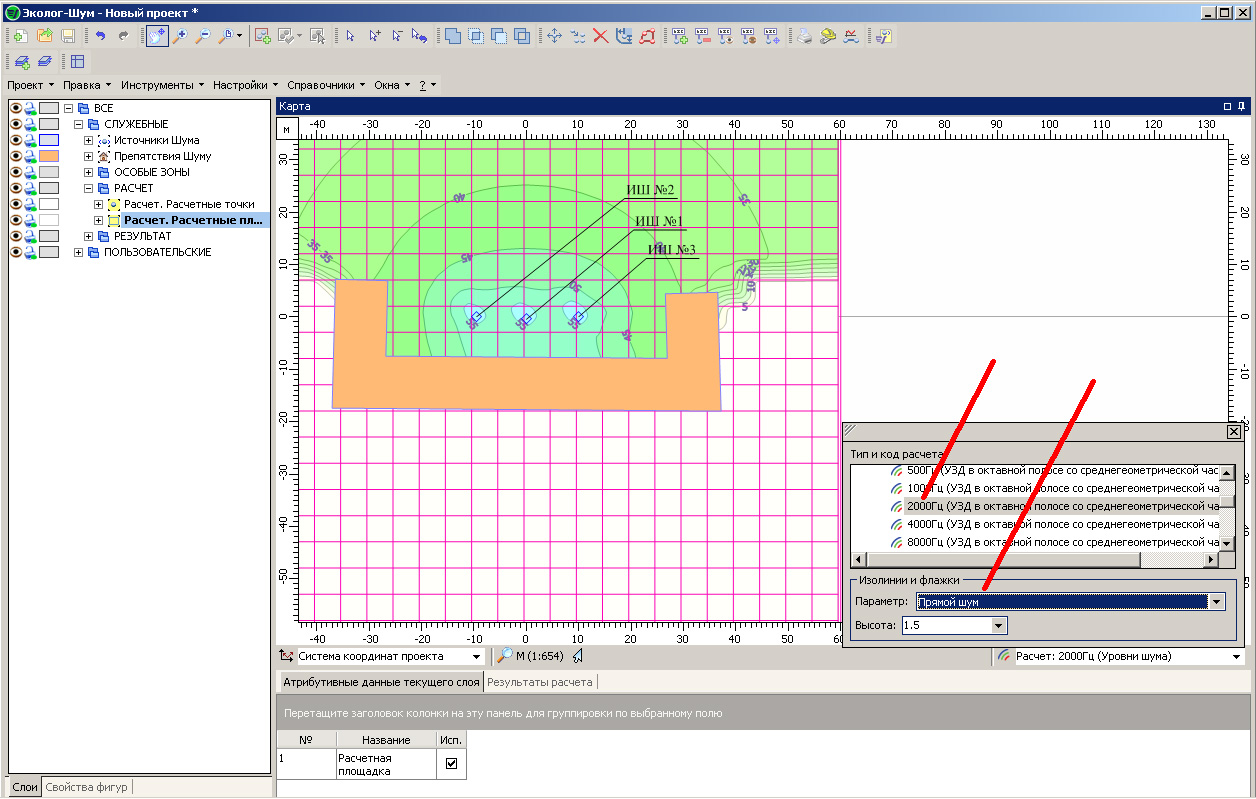Toggle visibility eye for Источники Шума layer
1256x799 pixels.
coord(16,140)
